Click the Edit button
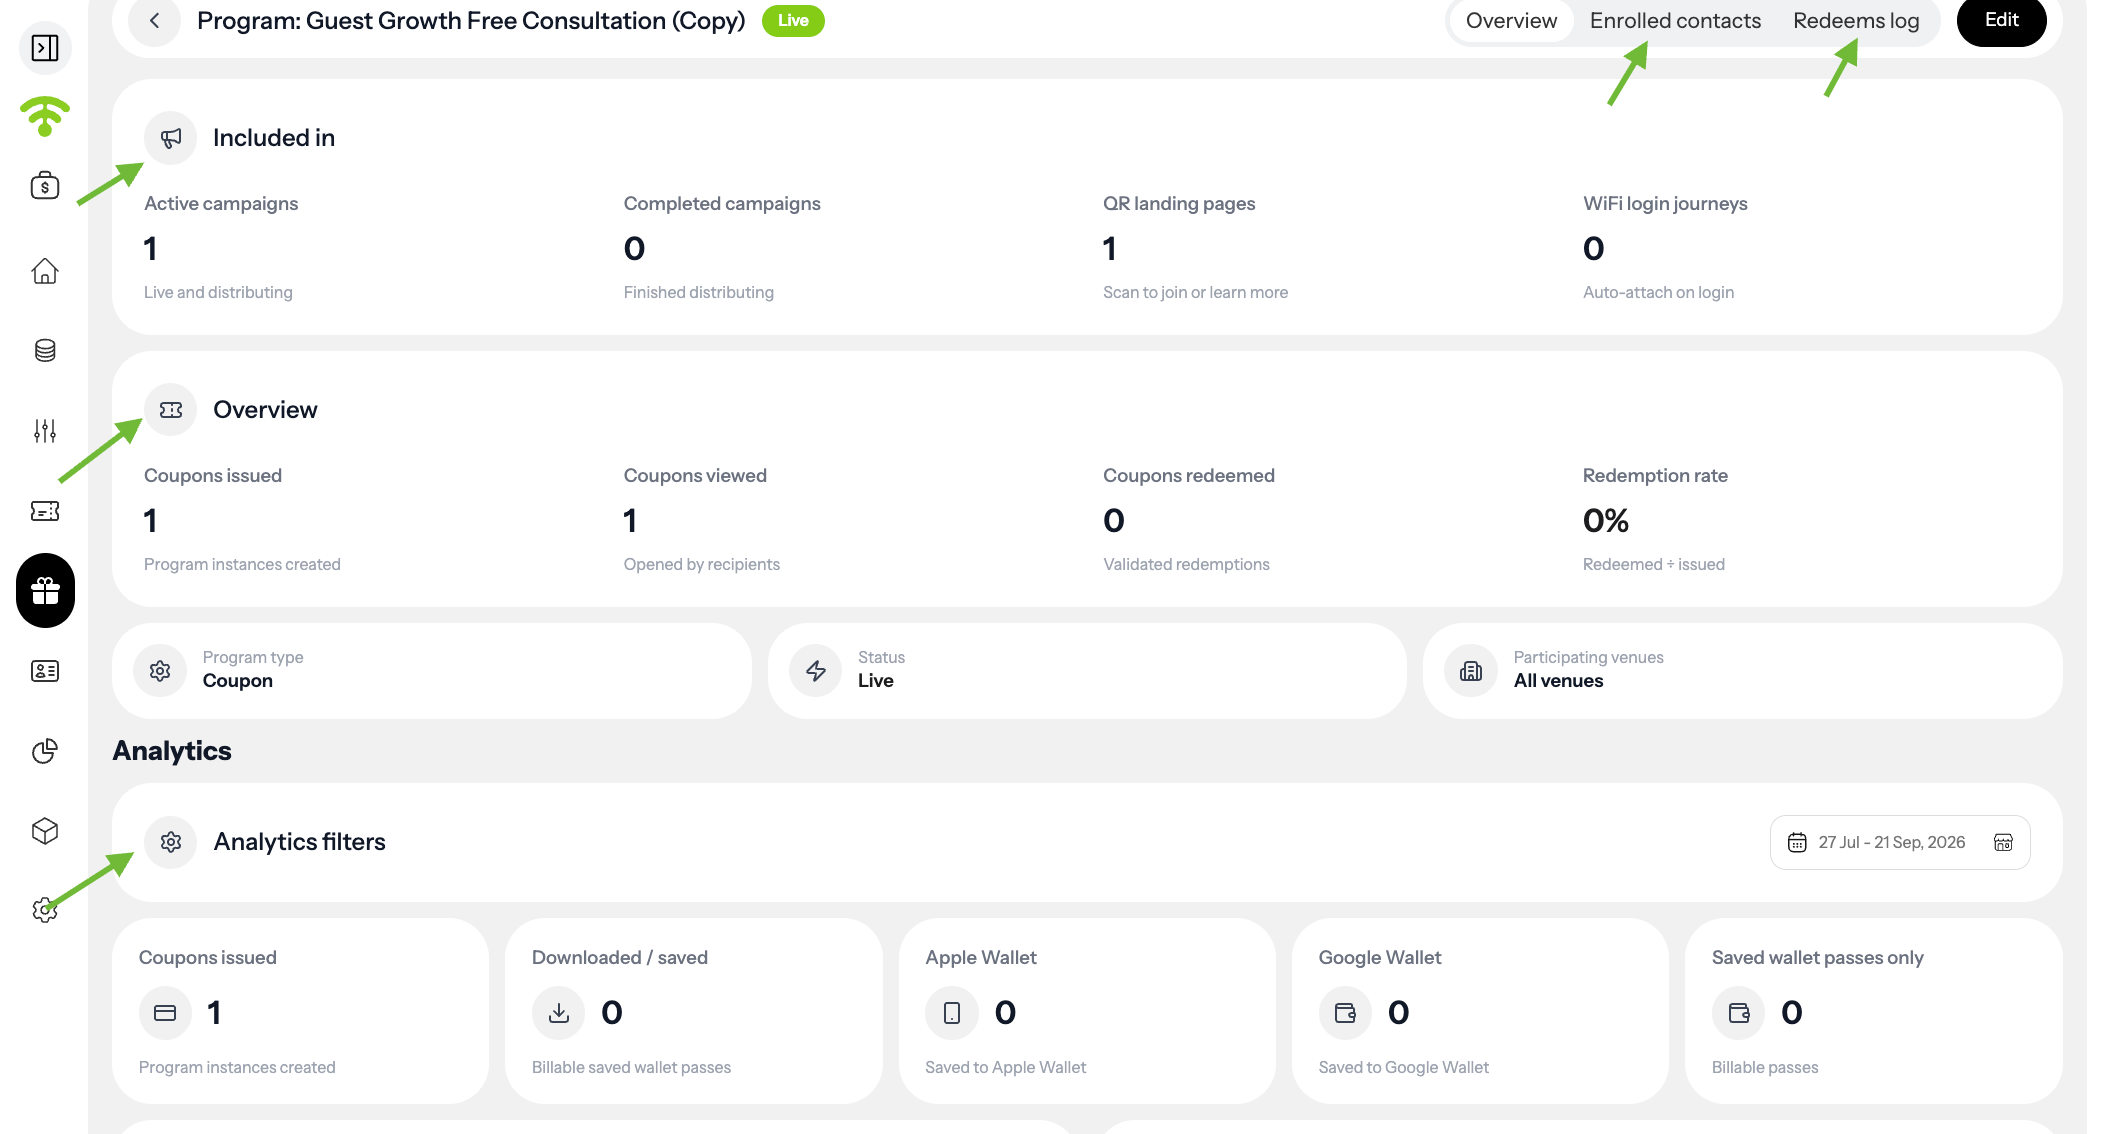The width and height of the screenshot is (2108, 1134). click(2002, 20)
